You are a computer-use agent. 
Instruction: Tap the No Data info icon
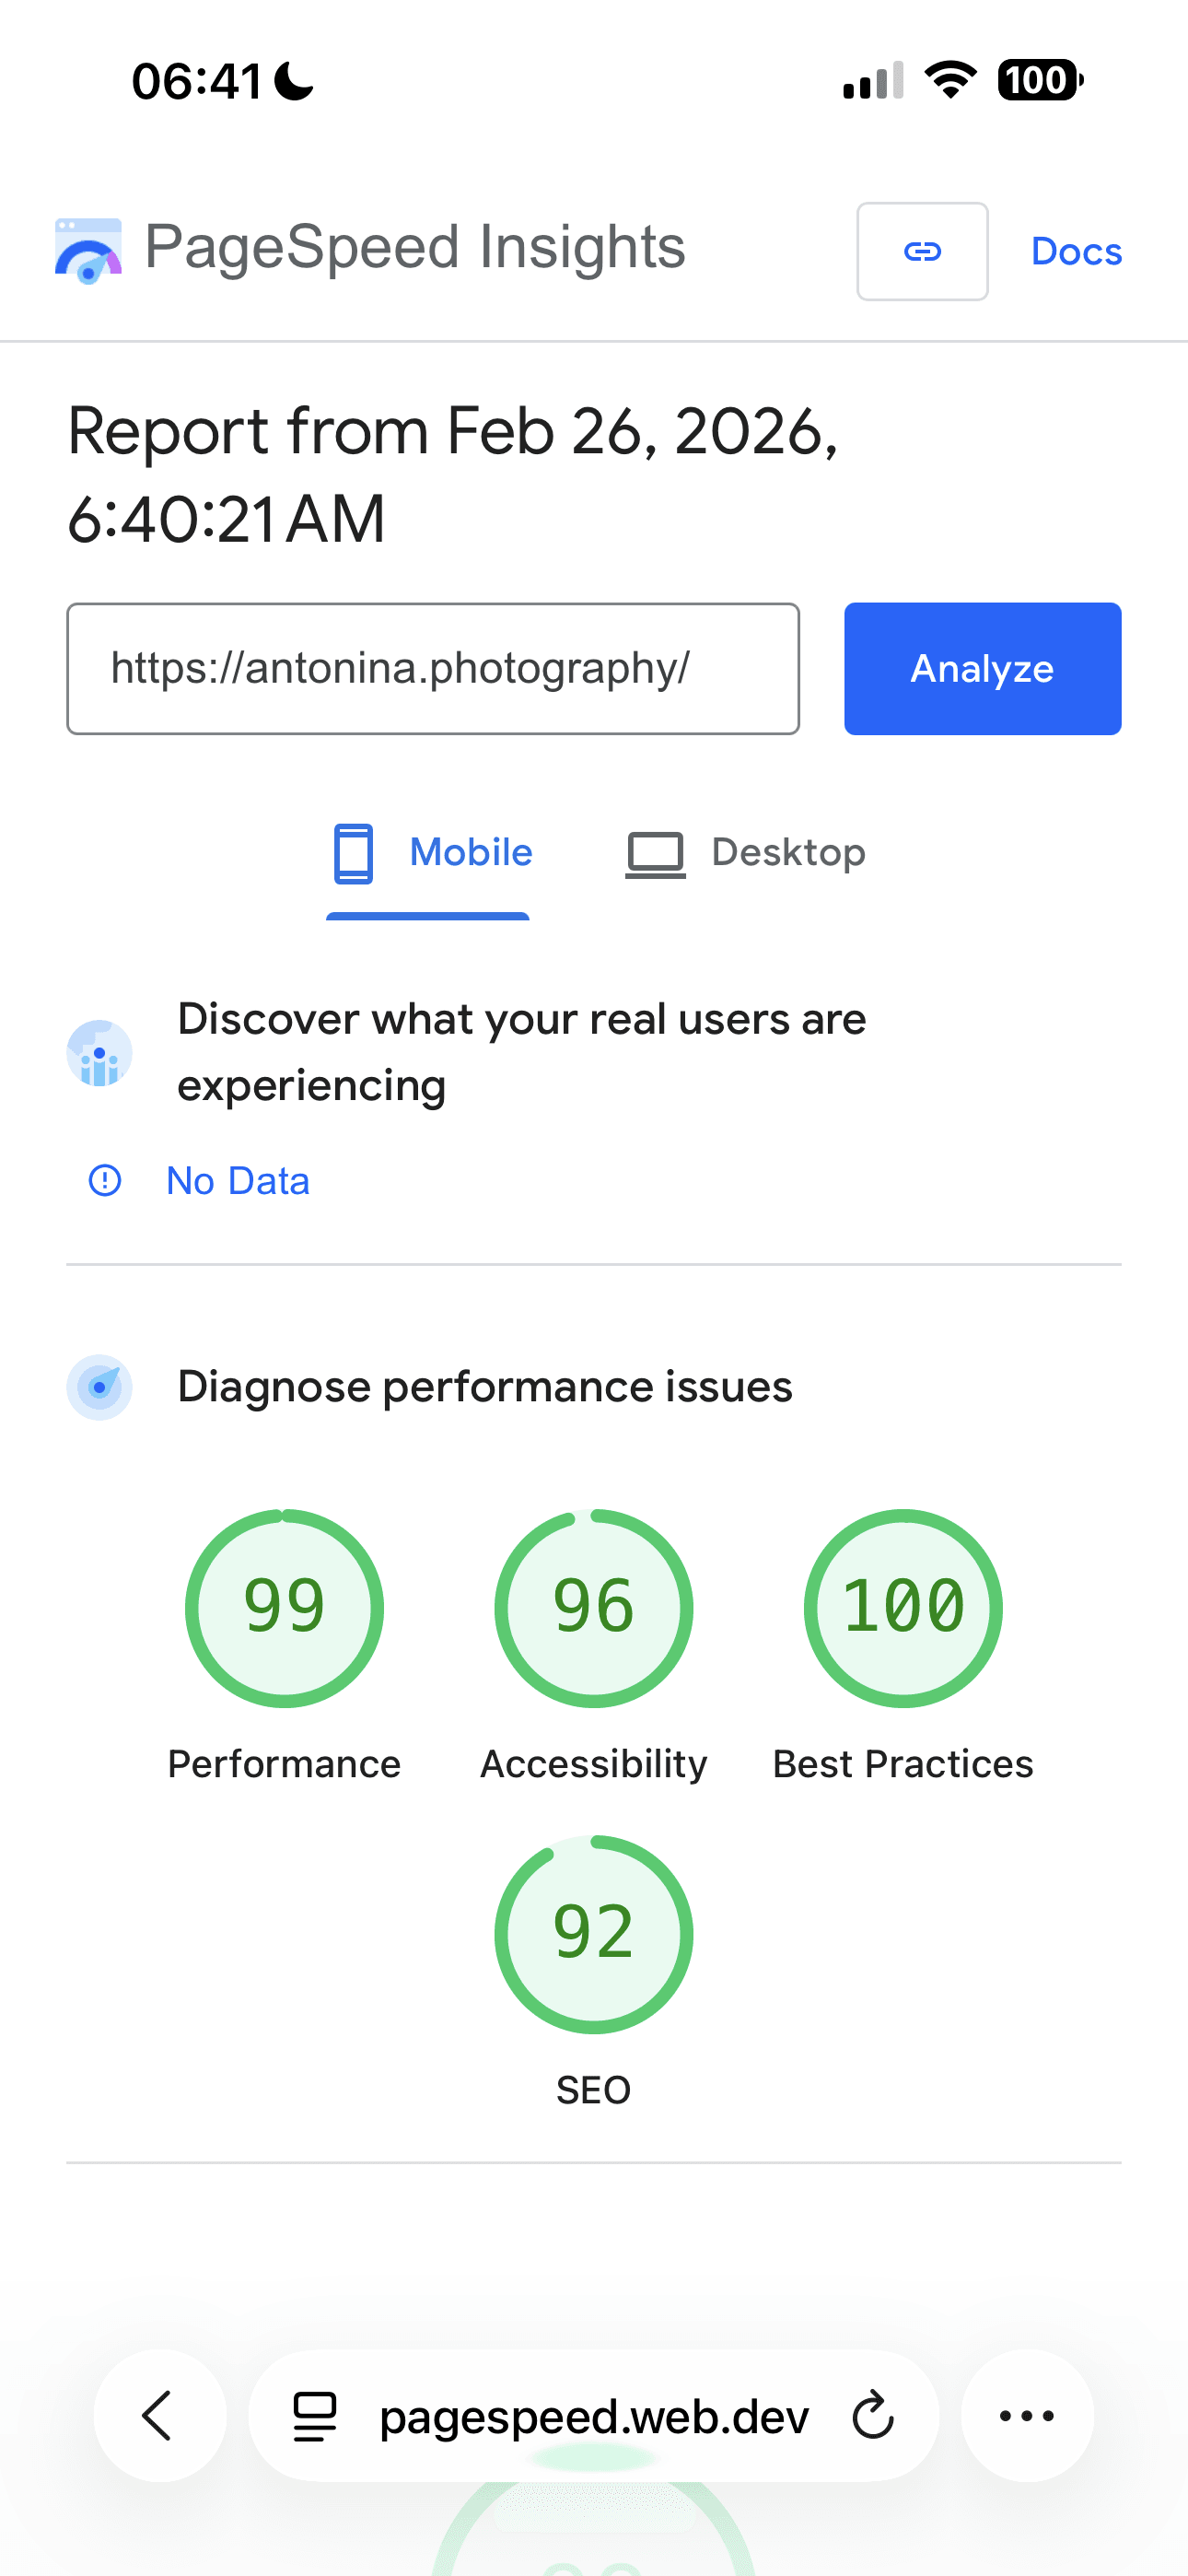105,1181
